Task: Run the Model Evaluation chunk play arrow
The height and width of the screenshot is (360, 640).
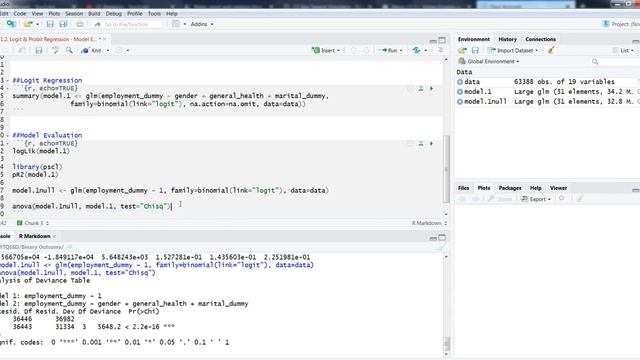Action: [431, 144]
